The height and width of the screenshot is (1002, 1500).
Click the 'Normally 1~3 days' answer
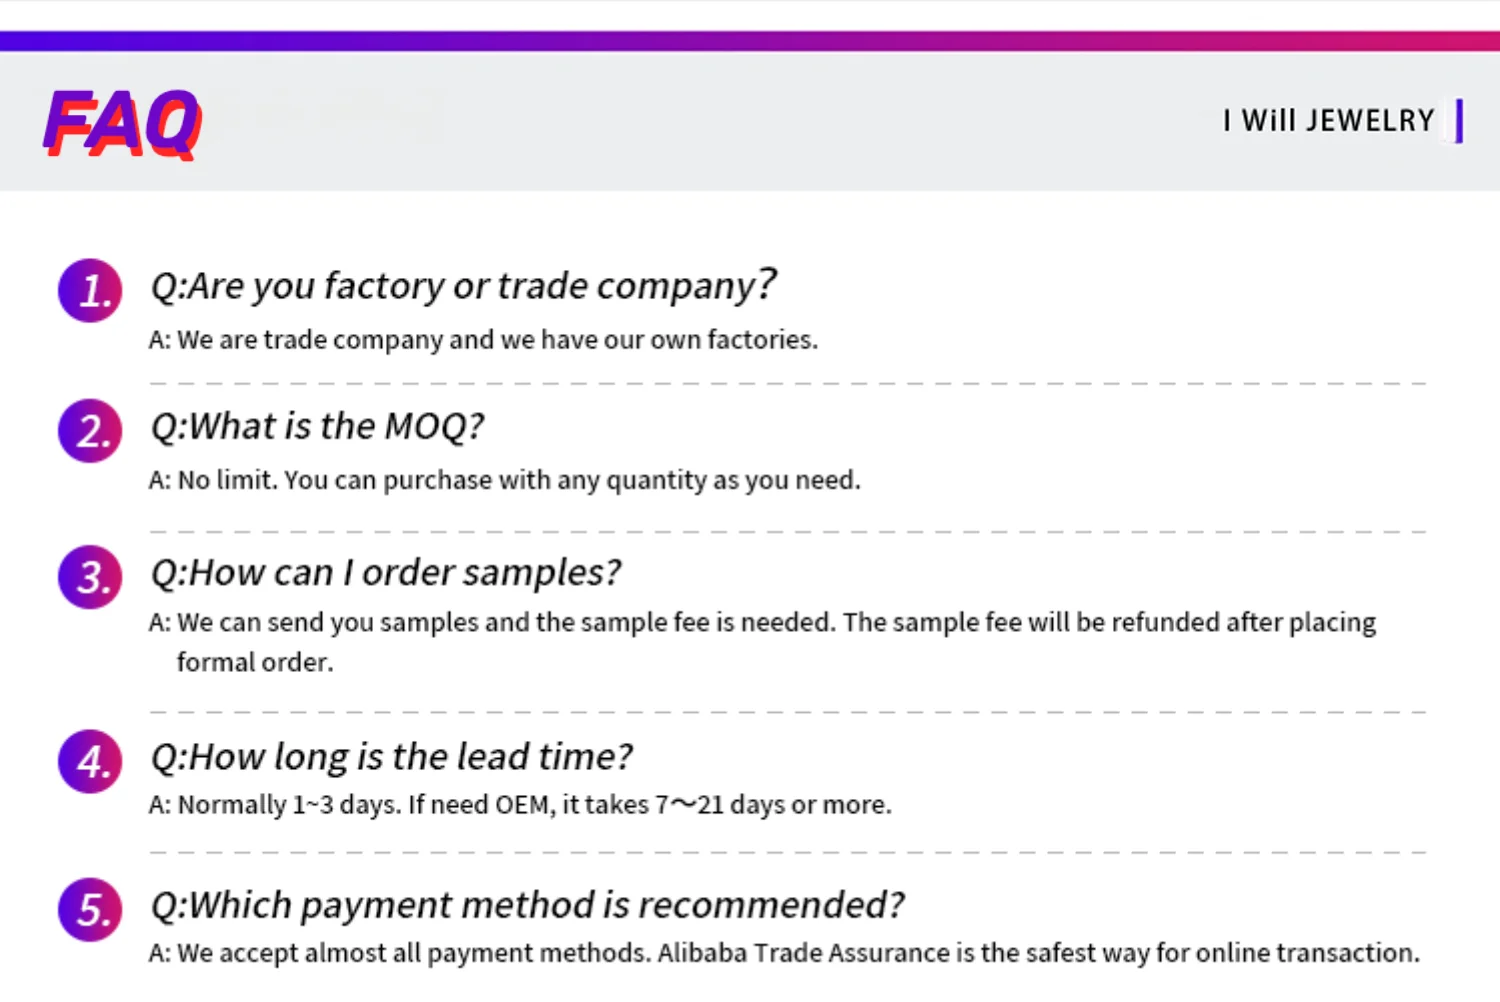point(520,804)
